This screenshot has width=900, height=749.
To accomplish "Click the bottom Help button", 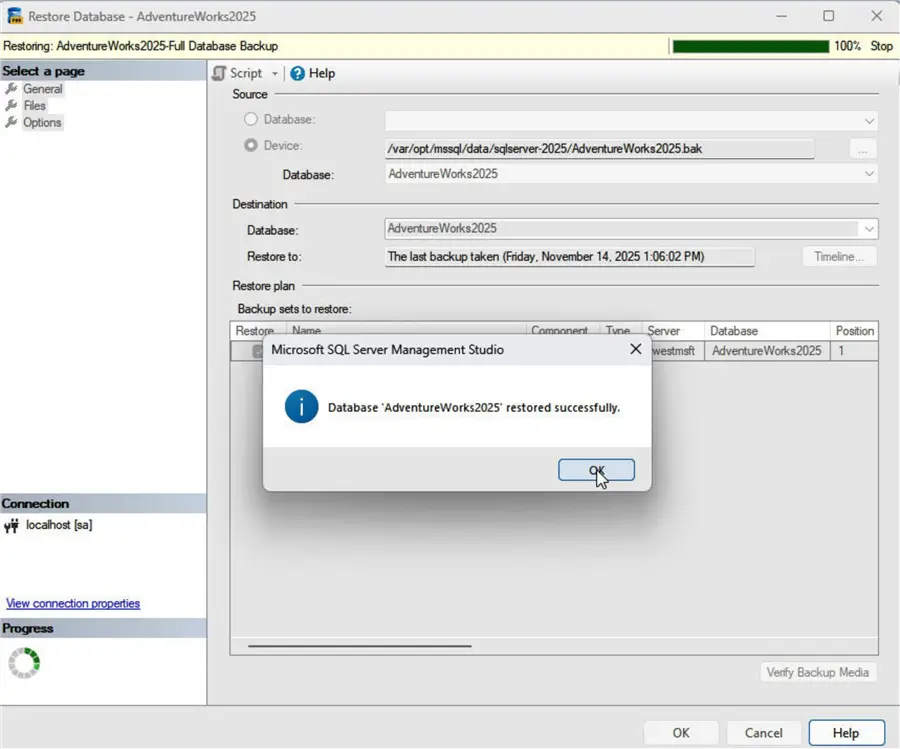I will [847, 733].
